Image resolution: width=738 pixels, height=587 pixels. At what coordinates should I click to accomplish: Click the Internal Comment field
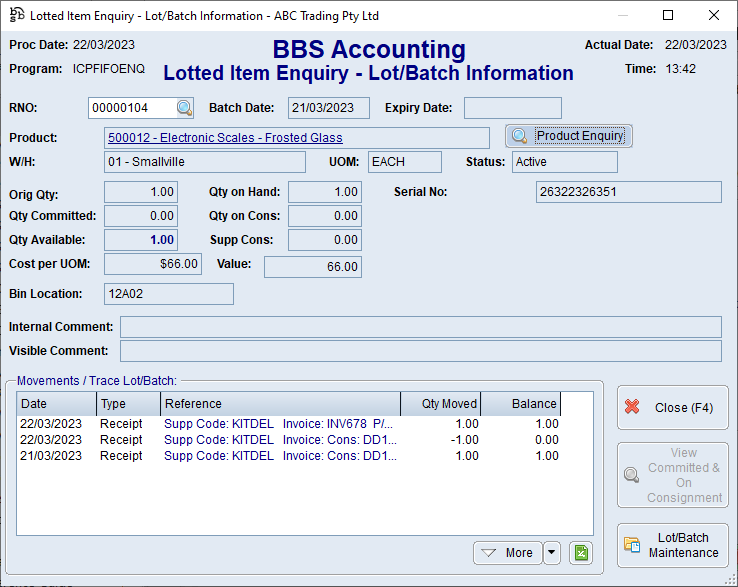[x=420, y=327]
